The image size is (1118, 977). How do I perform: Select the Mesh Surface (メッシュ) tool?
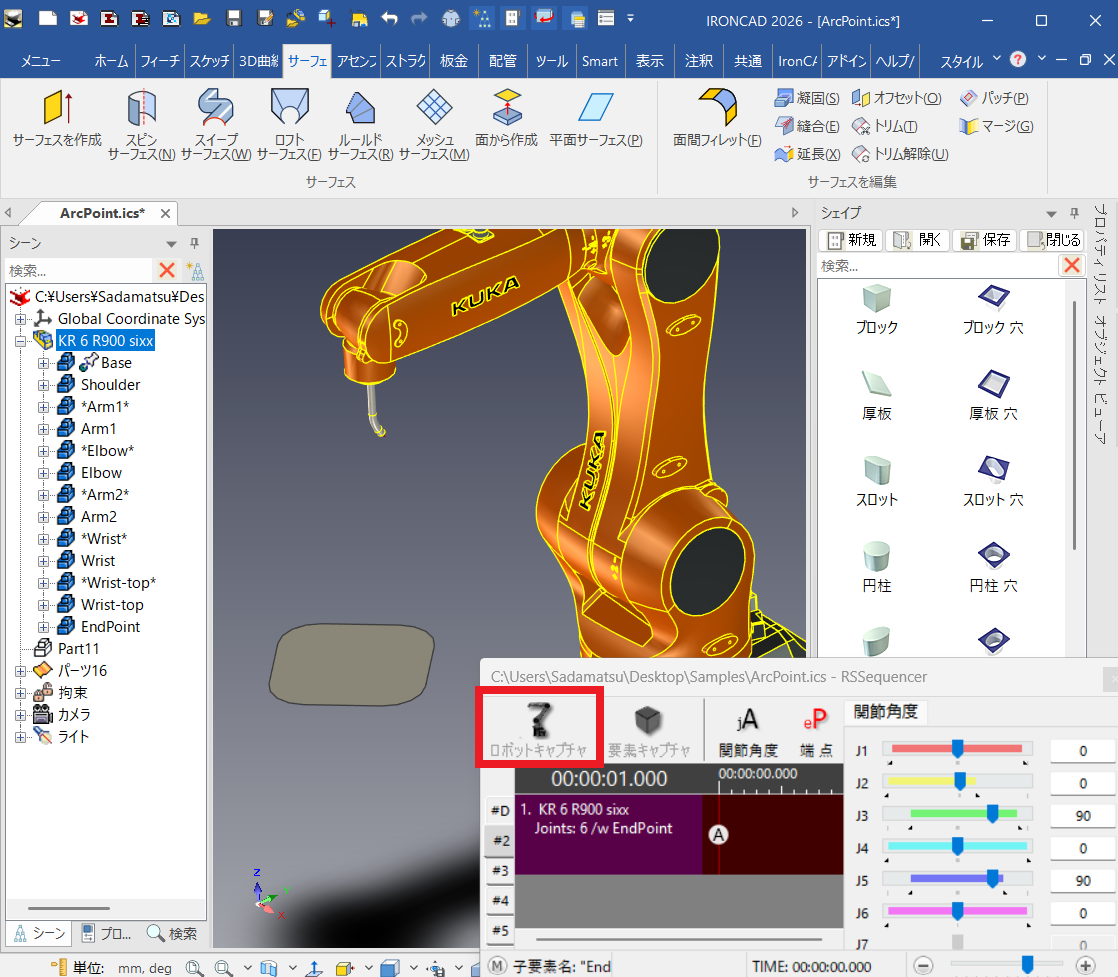[x=434, y=124]
